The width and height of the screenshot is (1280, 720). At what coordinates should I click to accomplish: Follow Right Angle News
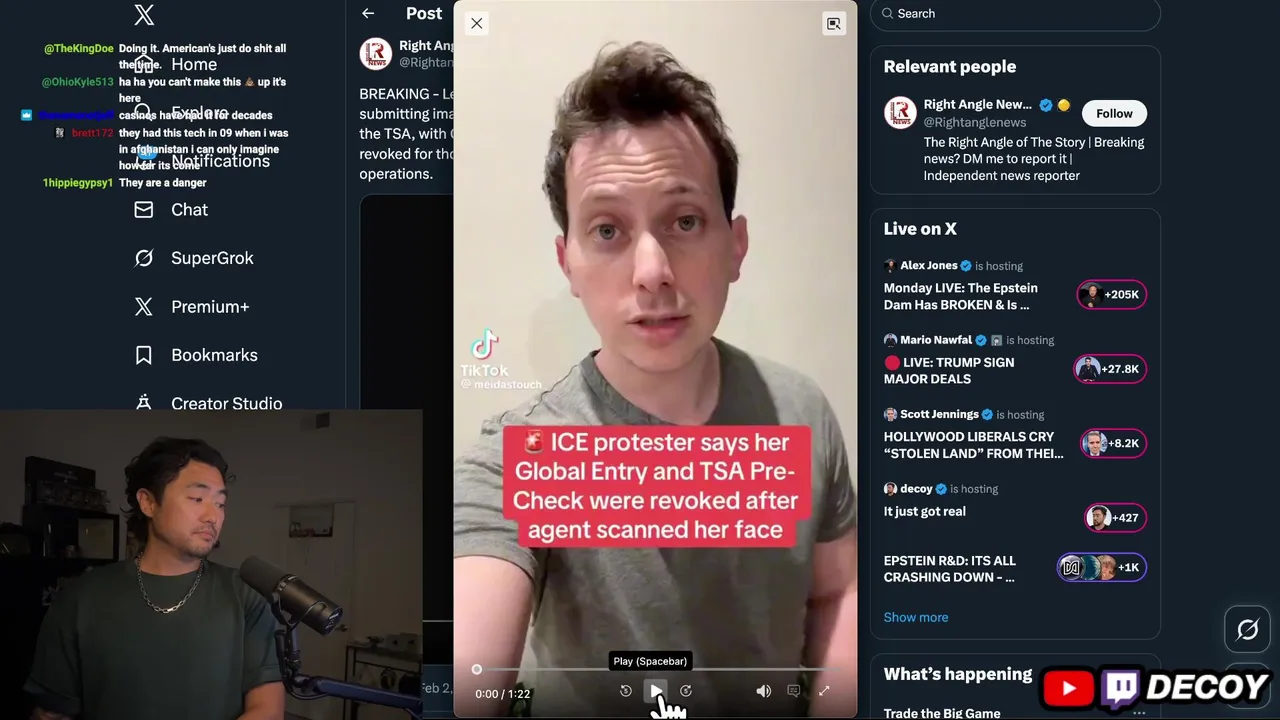click(x=1114, y=113)
